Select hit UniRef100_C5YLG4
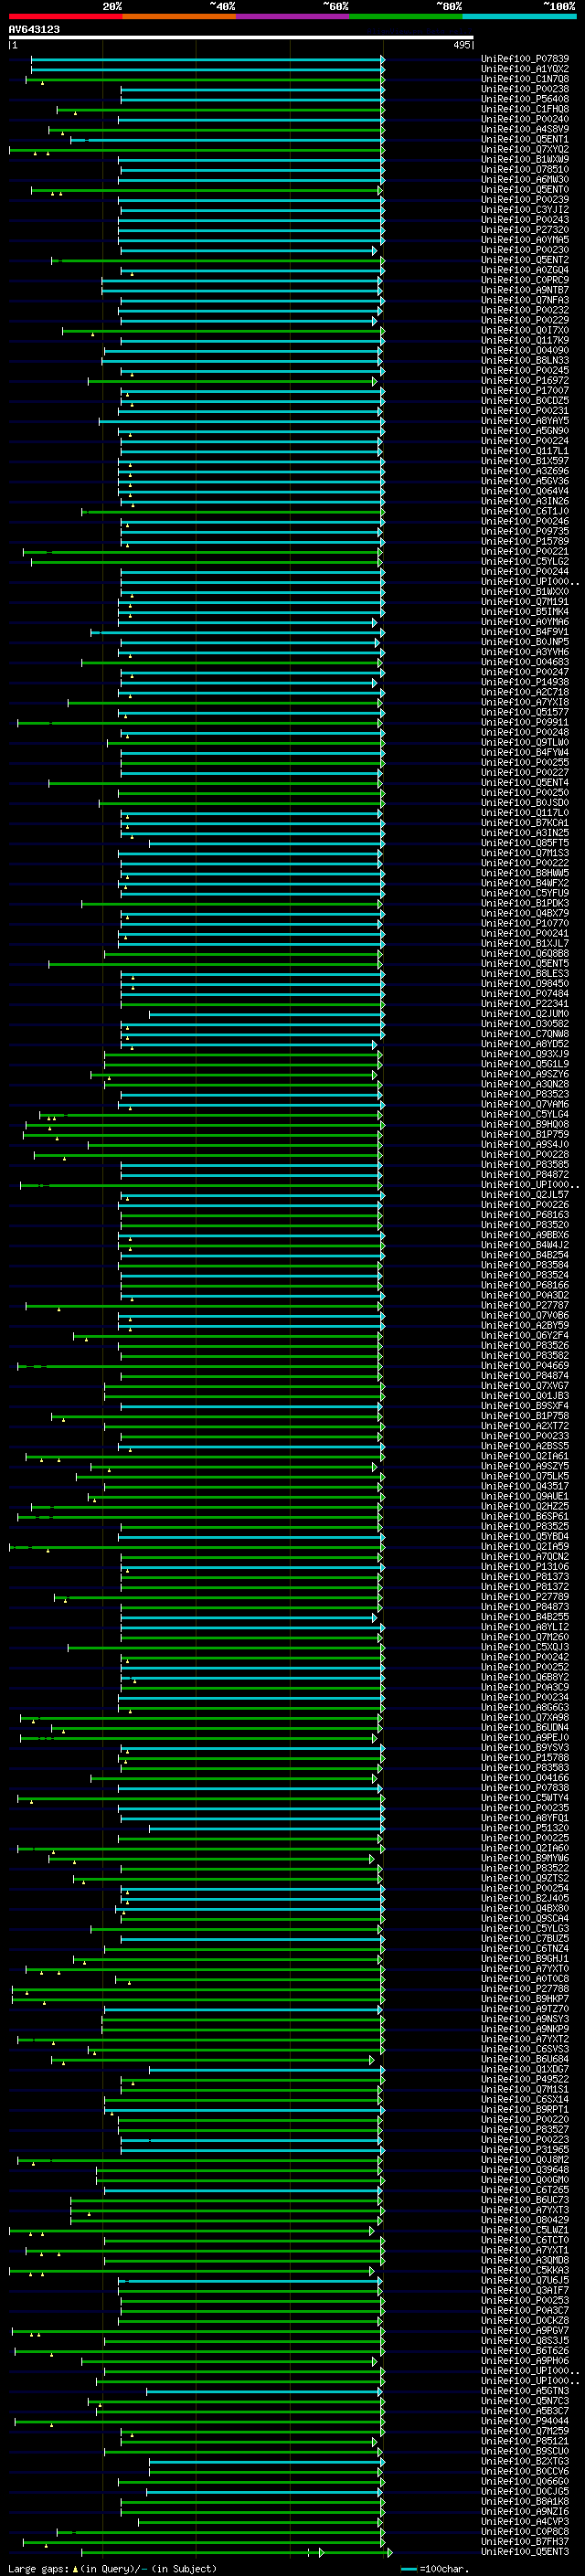The width and height of the screenshot is (585, 2576). (525, 1114)
